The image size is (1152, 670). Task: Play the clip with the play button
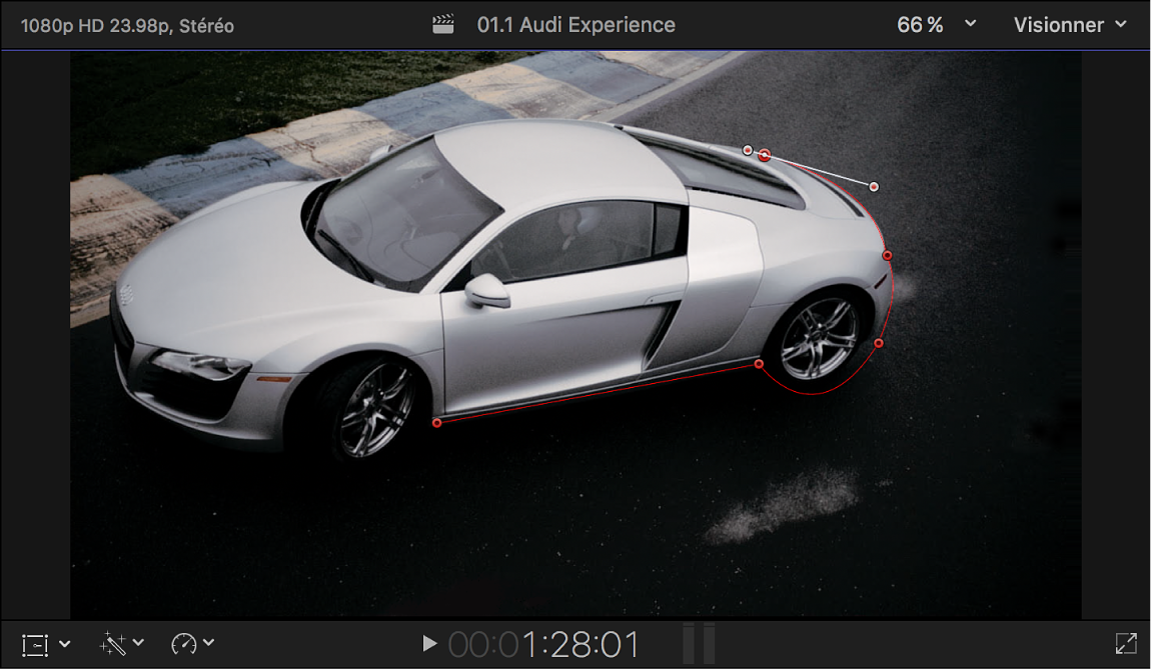pos(429,644)
